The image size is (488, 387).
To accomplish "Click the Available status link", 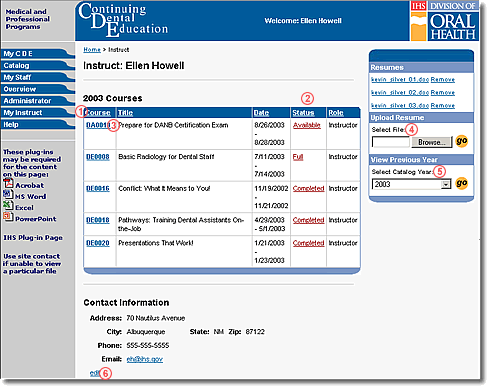I will click(307, 125).
